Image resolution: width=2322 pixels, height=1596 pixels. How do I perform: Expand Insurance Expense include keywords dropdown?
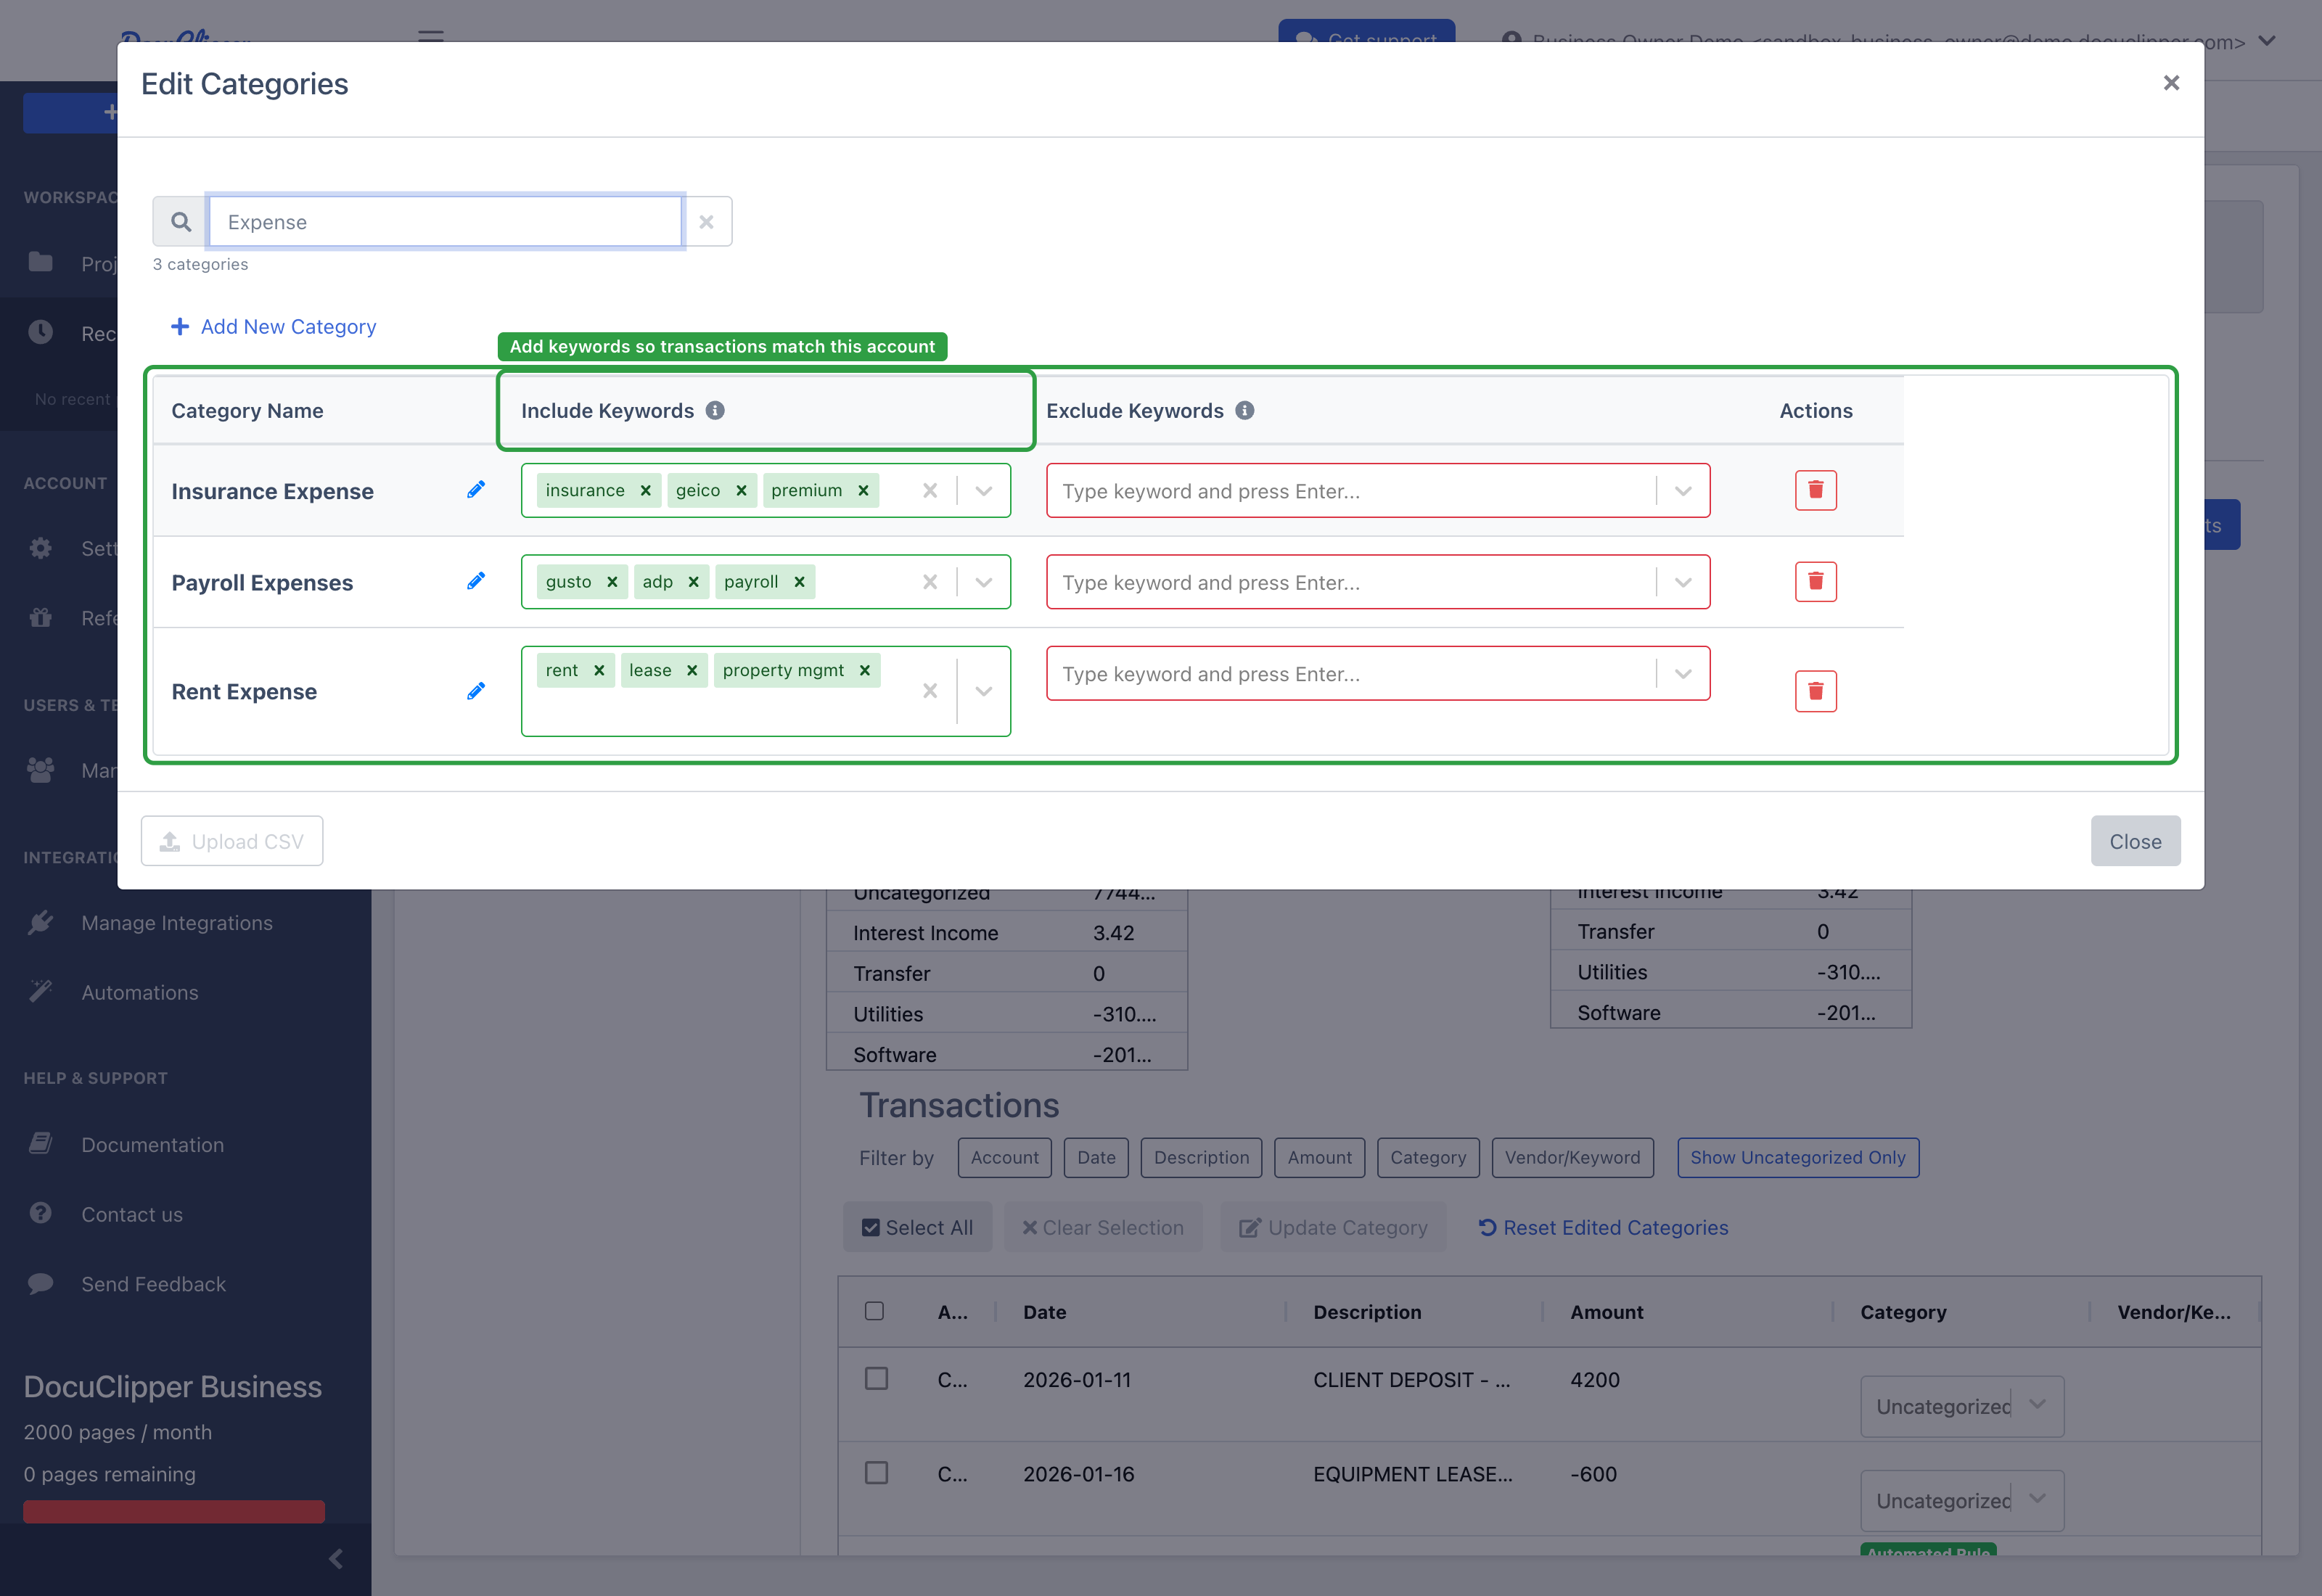(984, 490)
